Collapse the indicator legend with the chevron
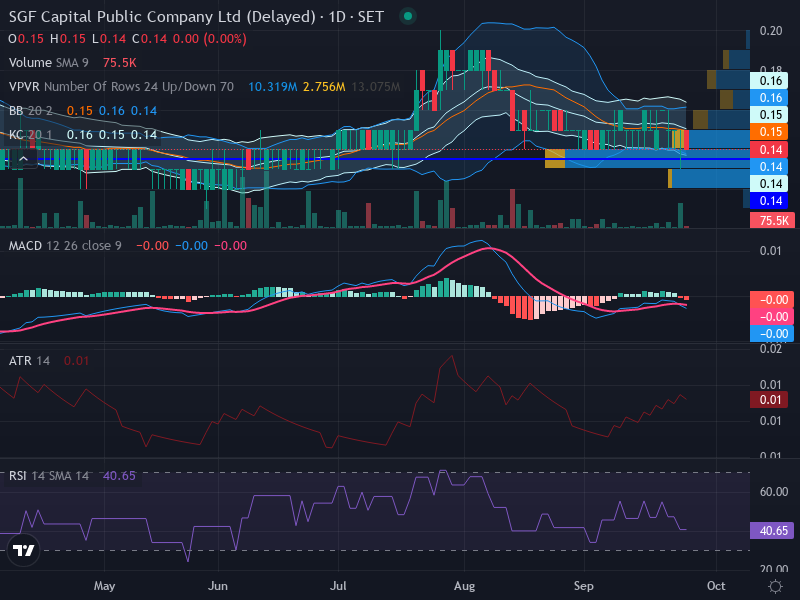Viewport: 800px width, 600px height. point(23,159)
